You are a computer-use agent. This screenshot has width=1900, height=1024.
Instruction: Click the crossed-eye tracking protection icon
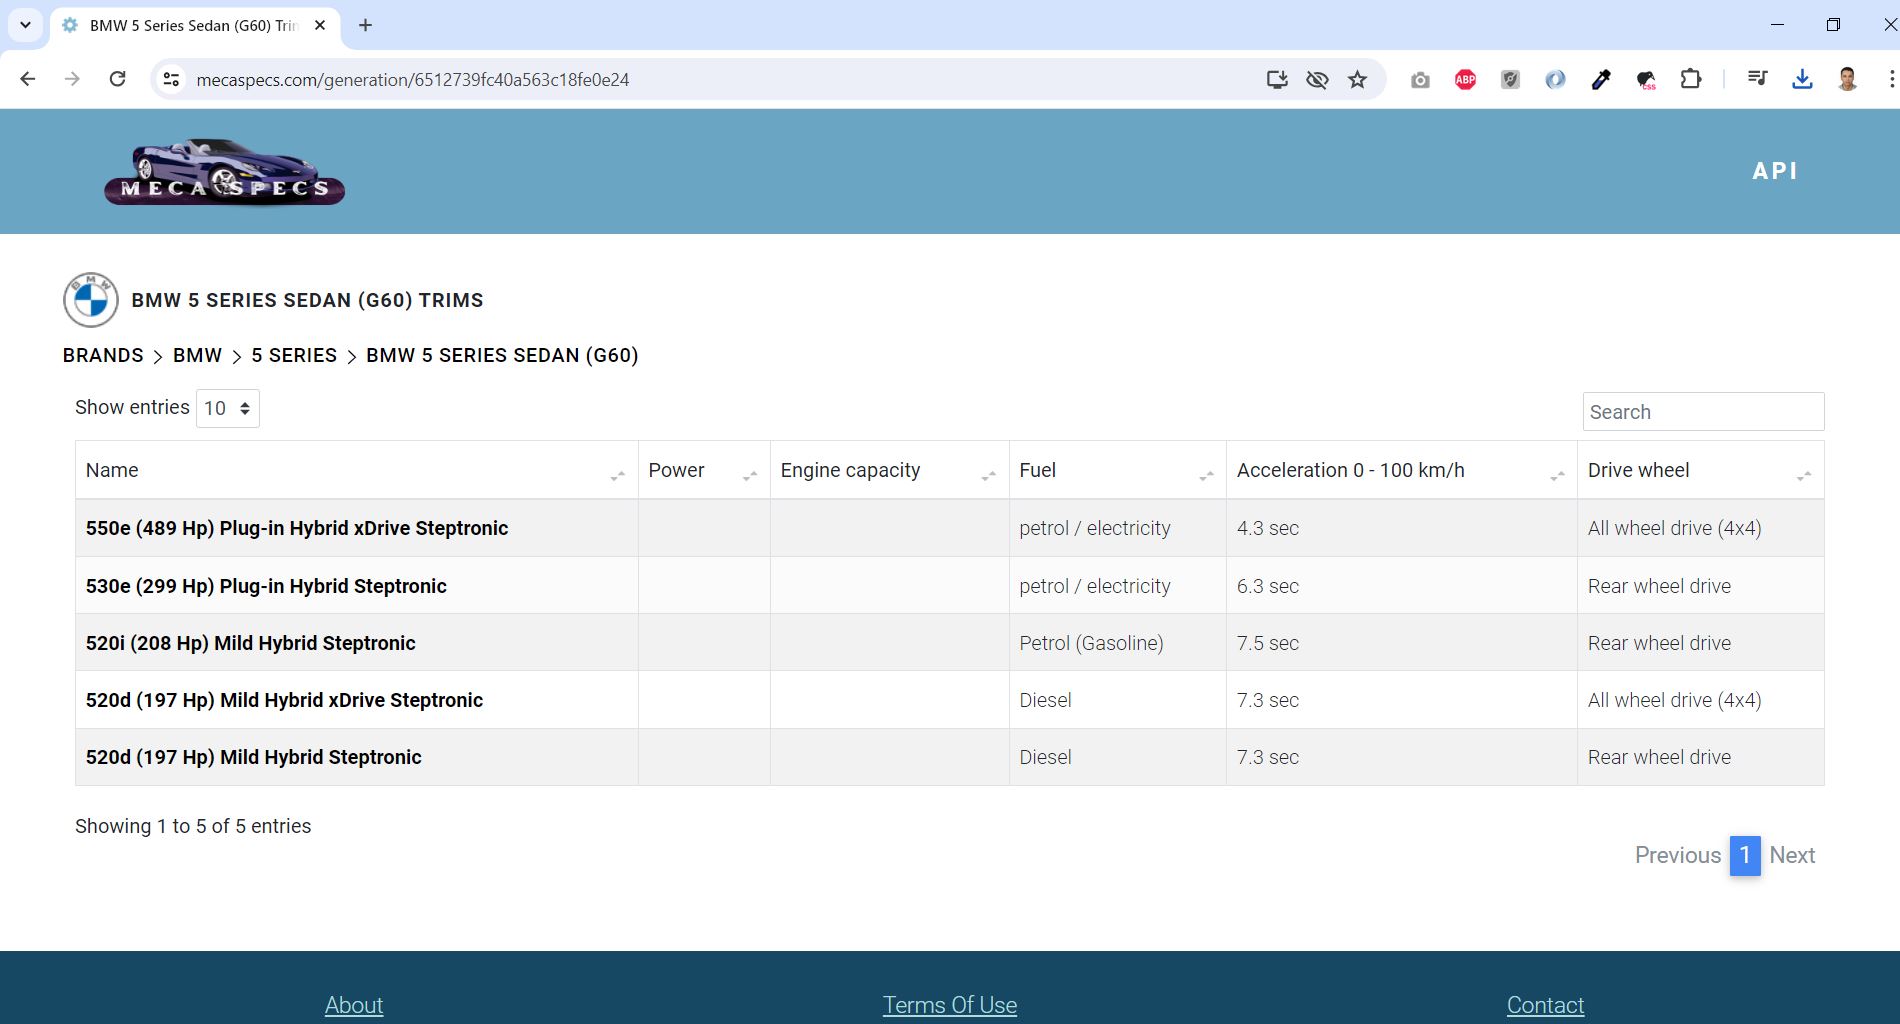point(1317,79)
